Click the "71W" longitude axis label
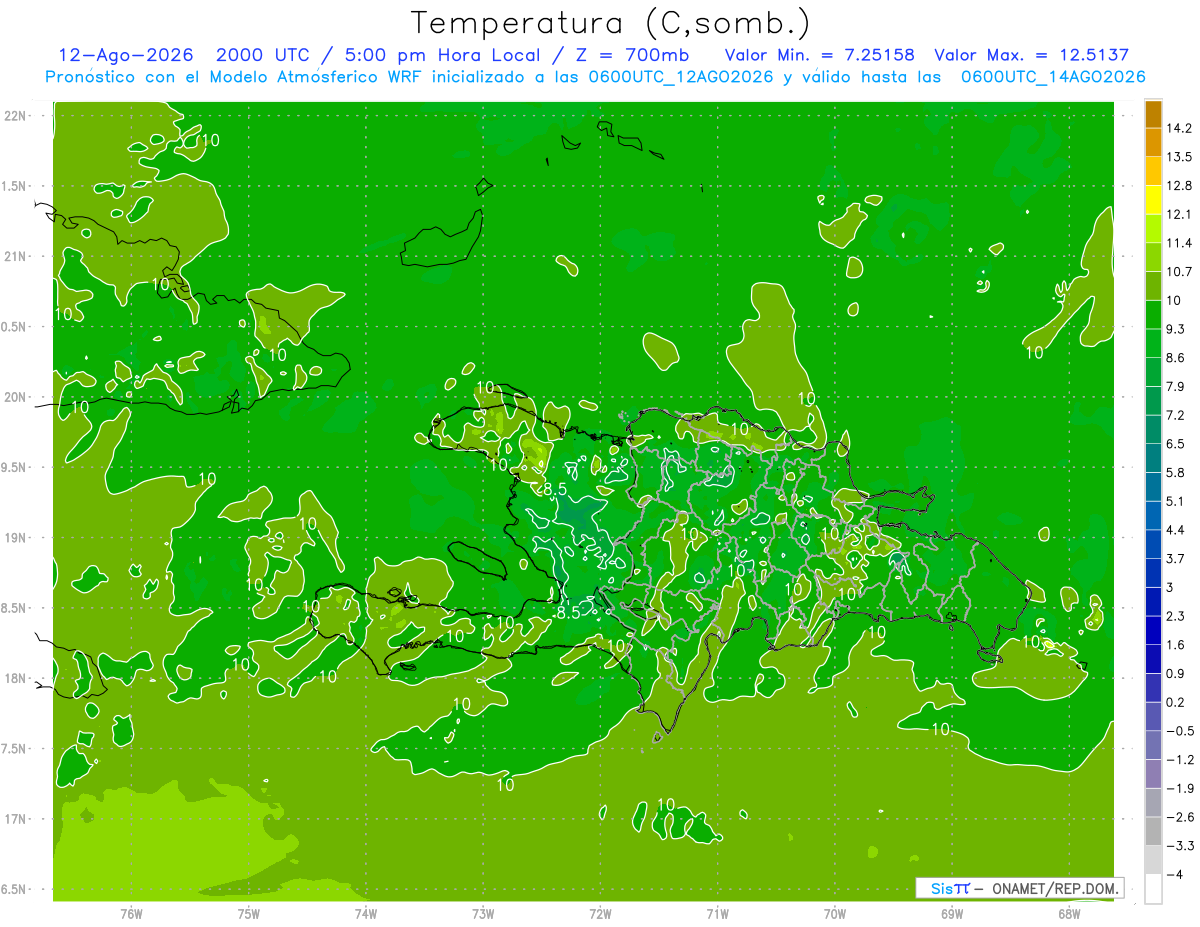The height and width of the screenshot is (927, 1200). tap(717, 913)
